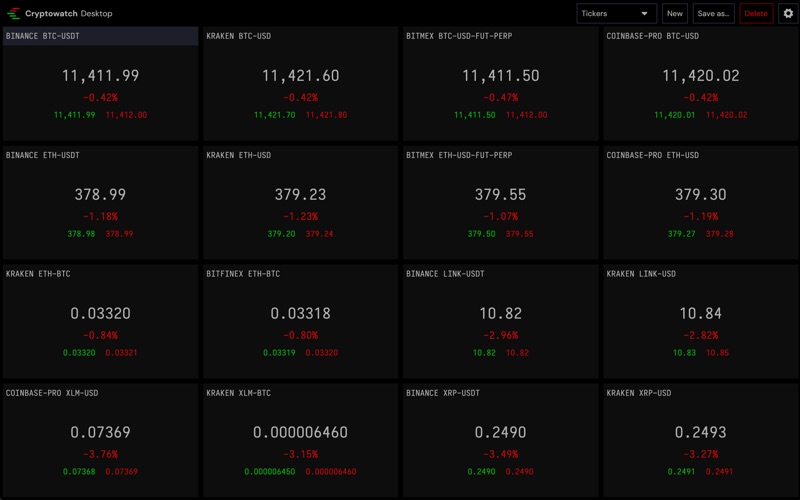Click the green 0.07368 bid on XLM-USD

pos(79,472)
